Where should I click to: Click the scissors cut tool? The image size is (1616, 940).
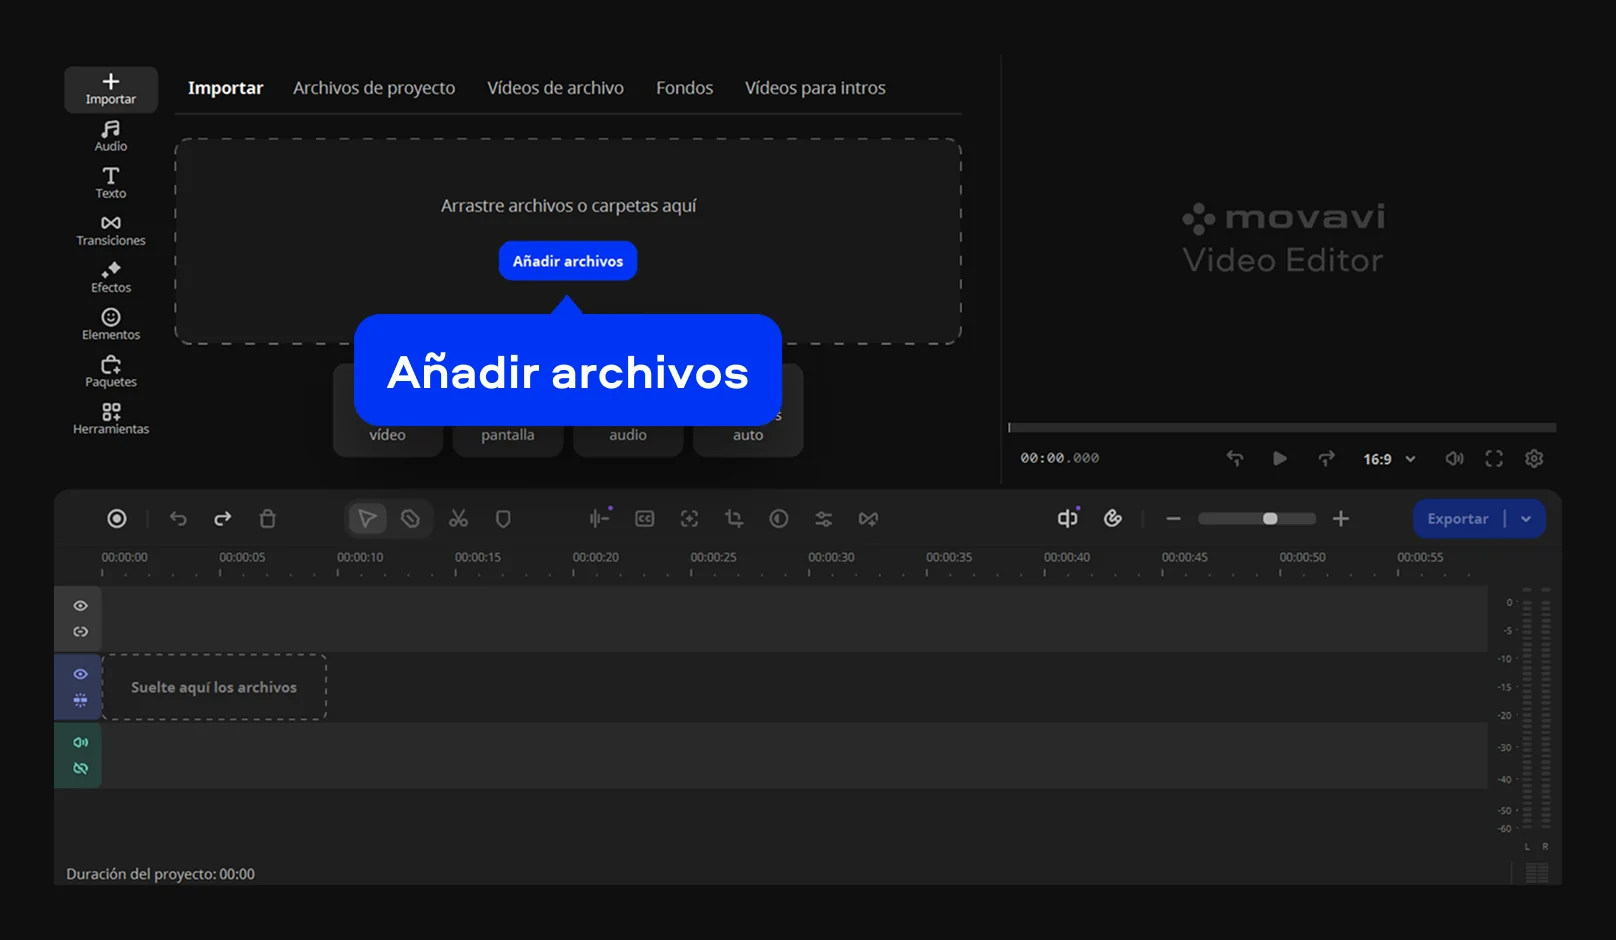tap(458, 519)
